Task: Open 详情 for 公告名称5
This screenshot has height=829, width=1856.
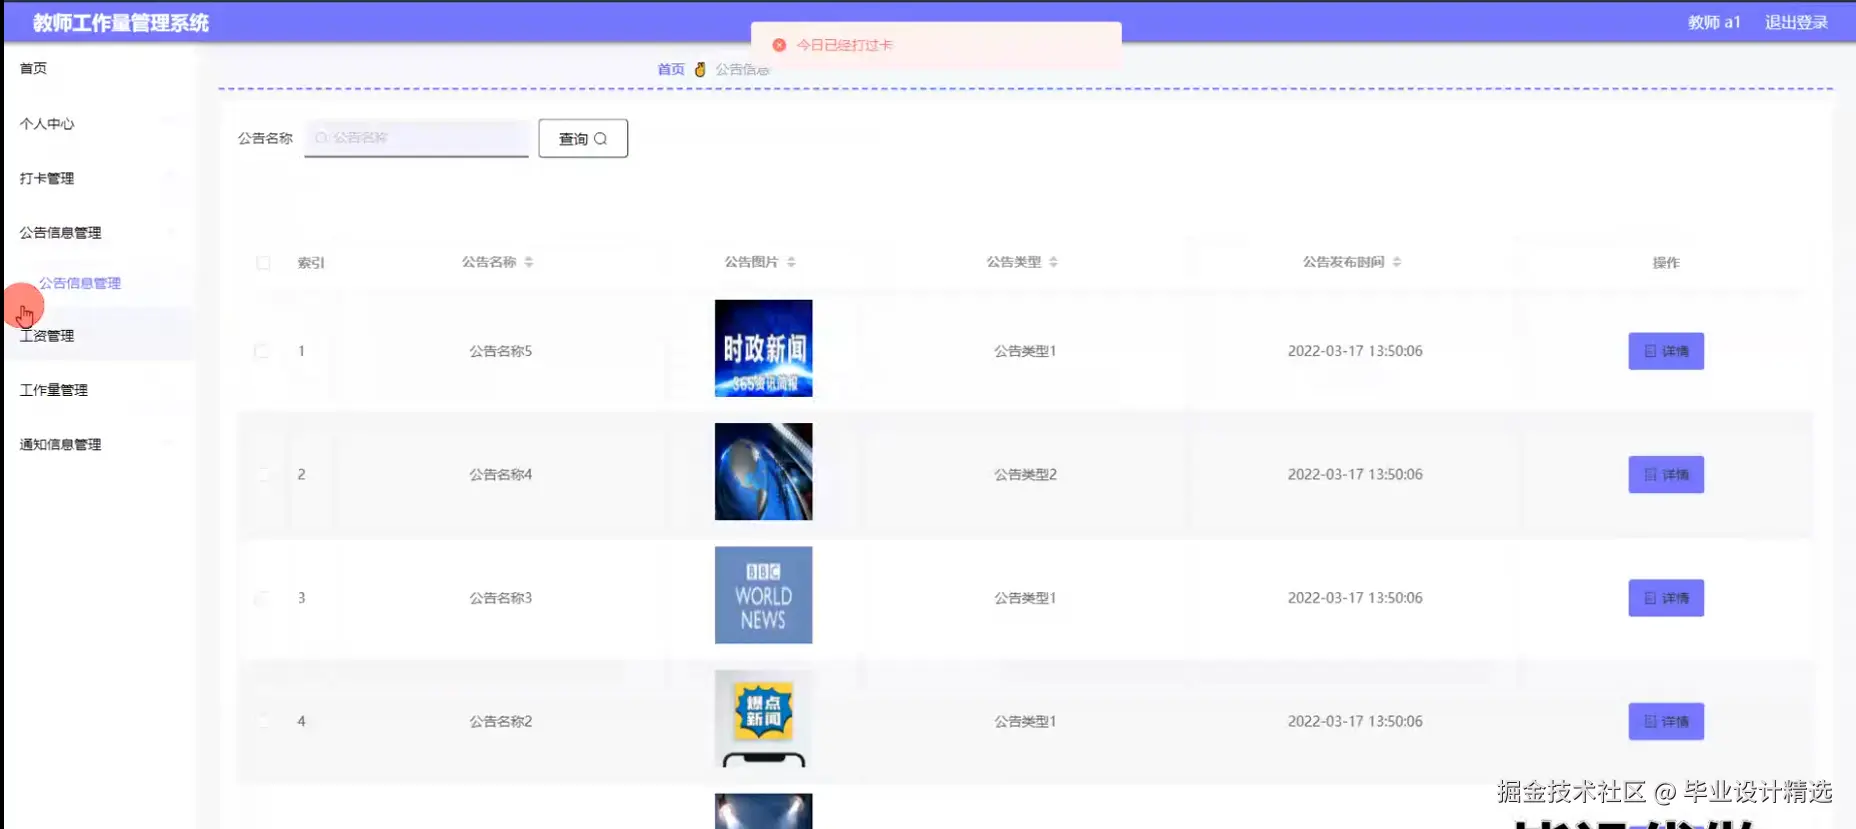Action: [x=1666, y=351]
